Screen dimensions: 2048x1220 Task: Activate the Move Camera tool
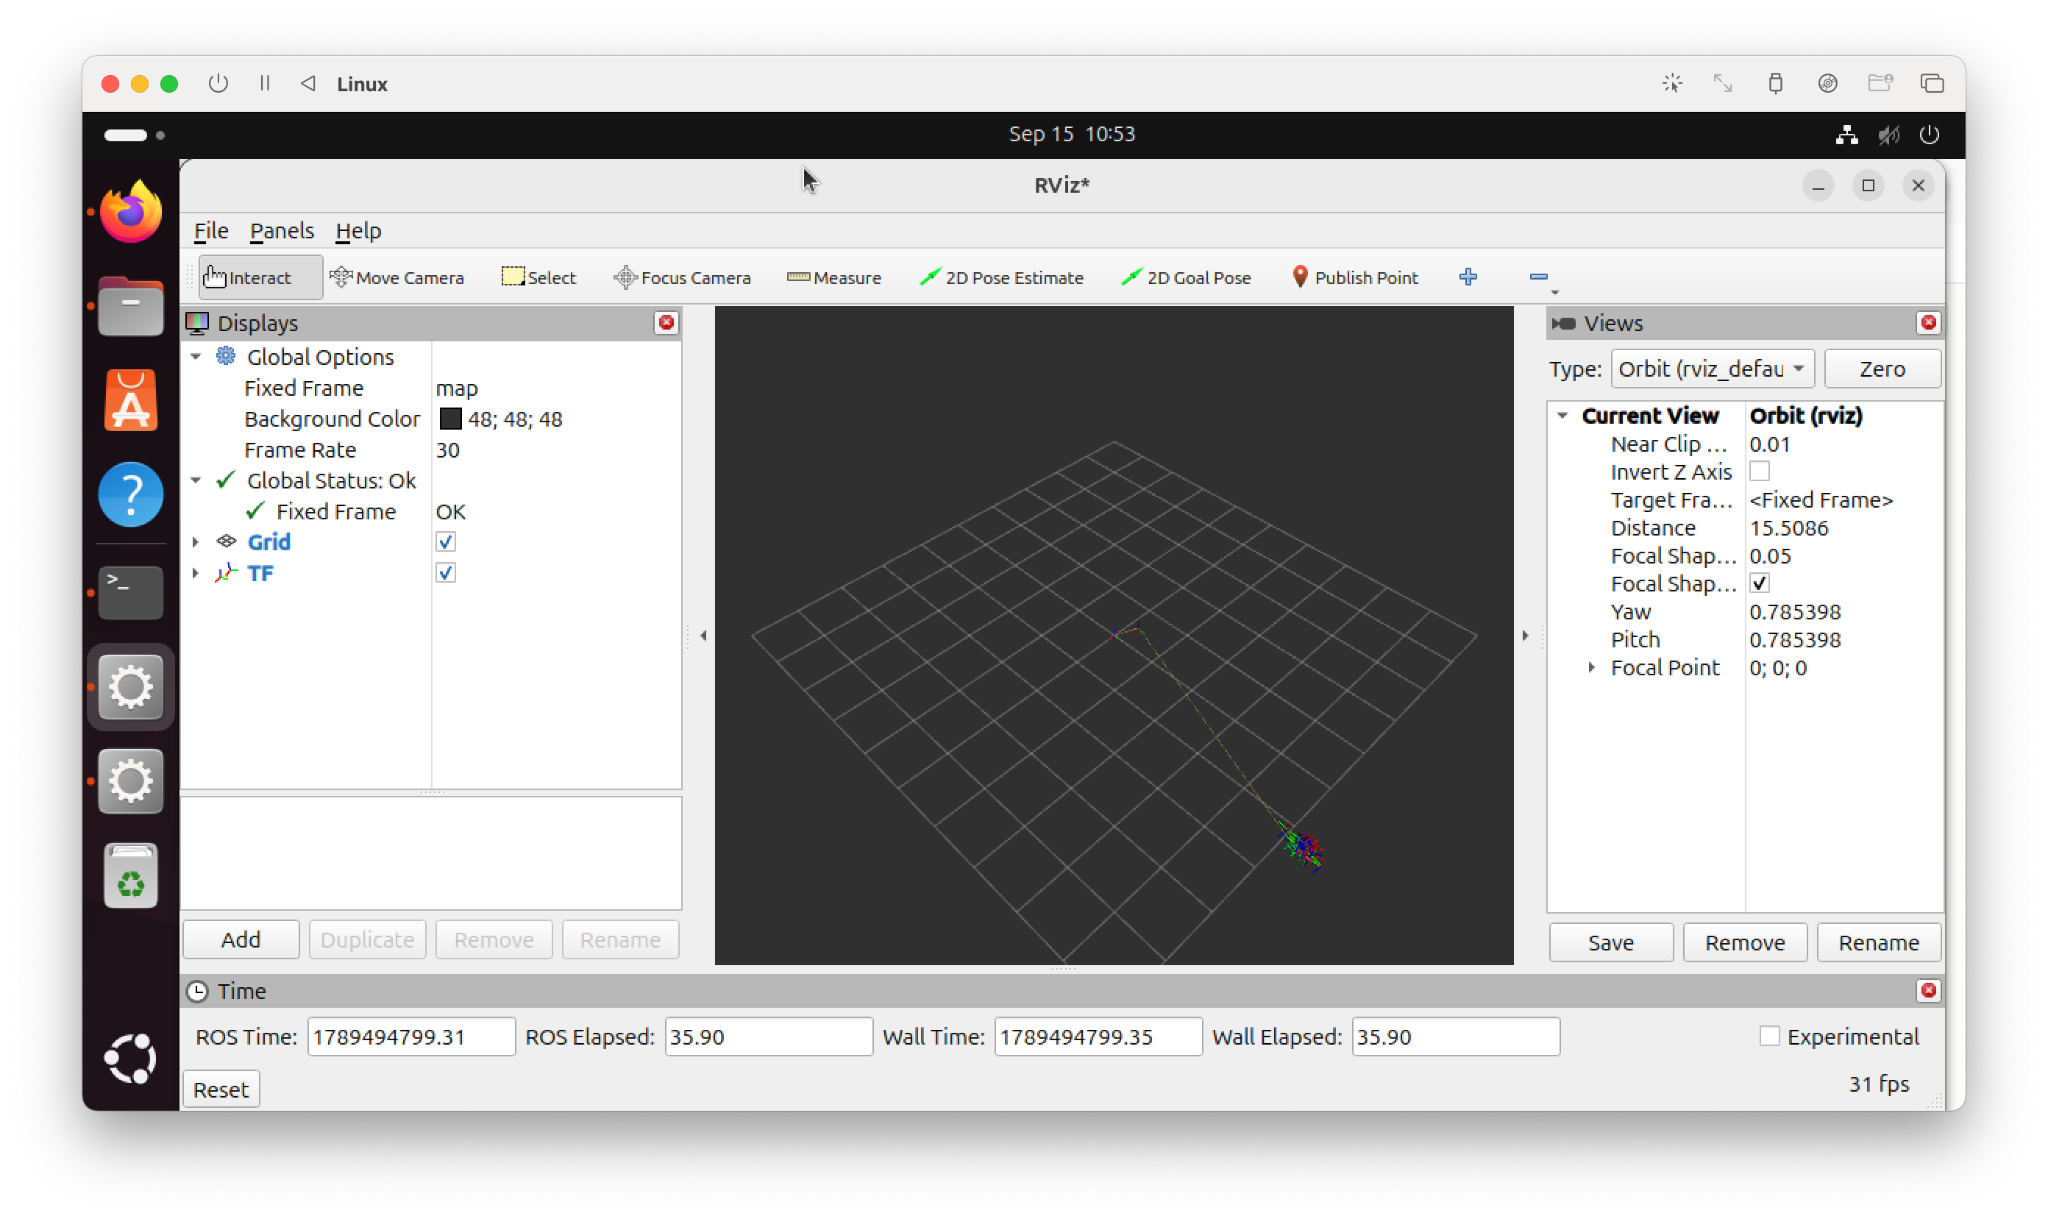(x=397, y=277)
